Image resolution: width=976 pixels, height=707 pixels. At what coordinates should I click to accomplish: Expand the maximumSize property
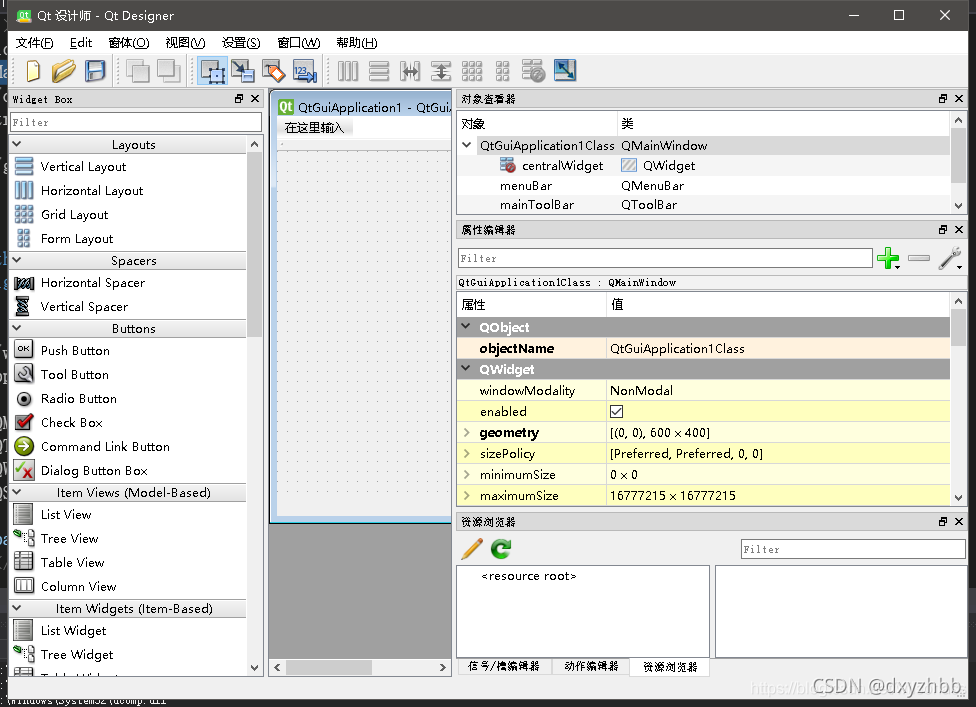[466, 495]
